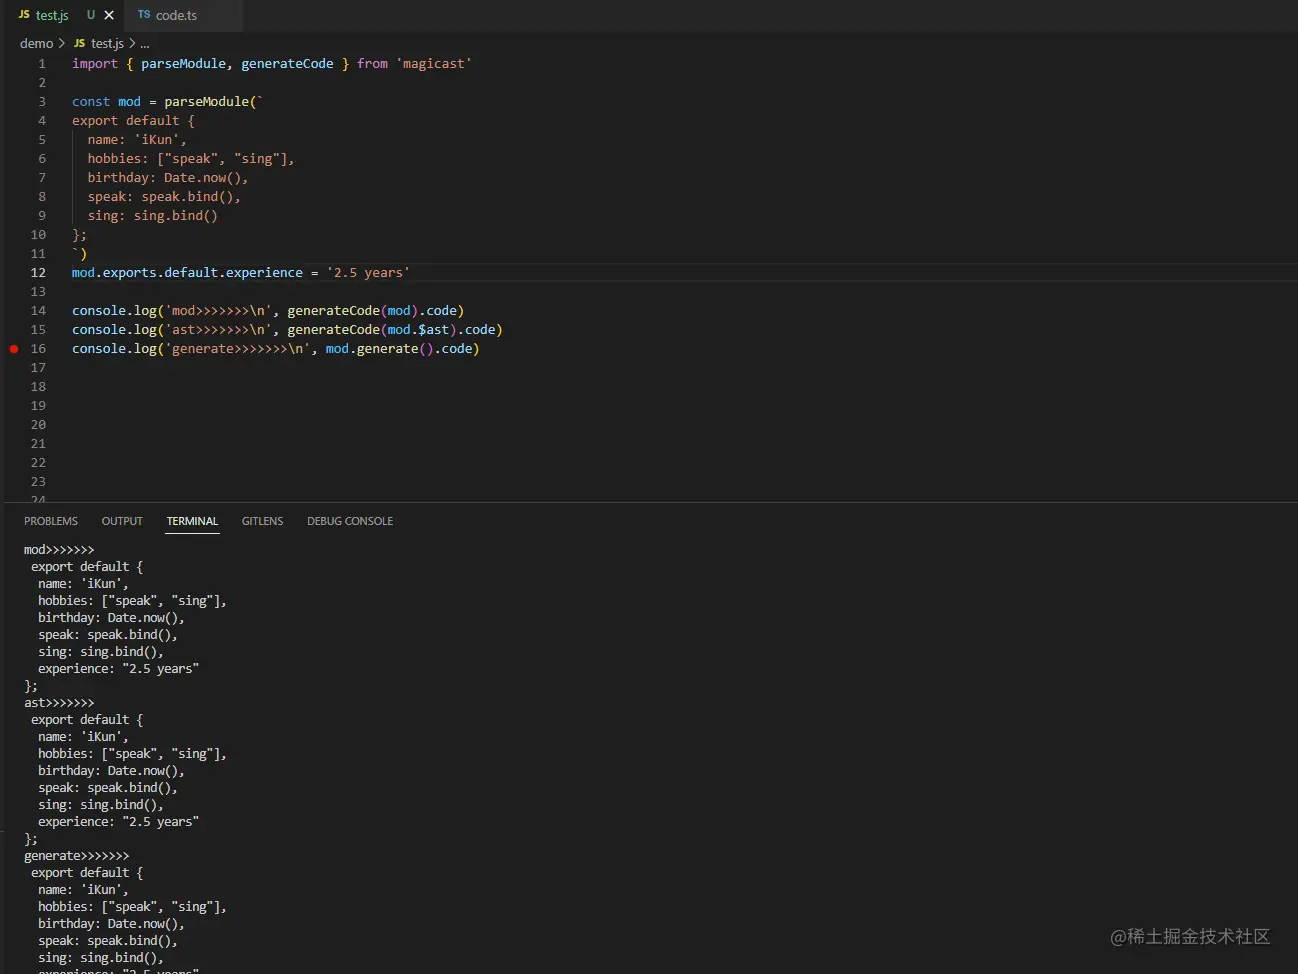1298x974 pixels.
Task: Click the JS icon in the breadcrumb
Action: point(79,43)
